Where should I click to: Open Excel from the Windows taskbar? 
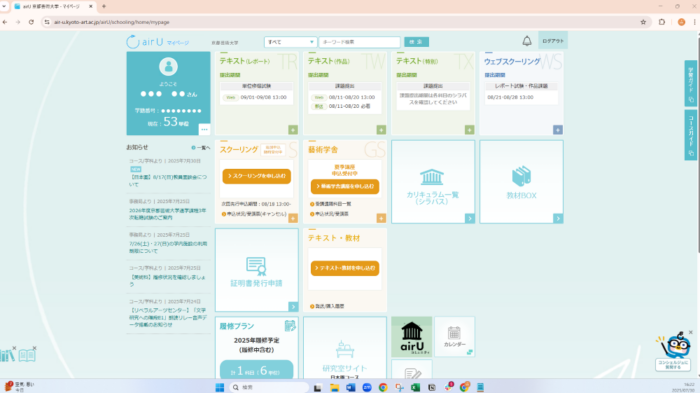pos(415,387)
